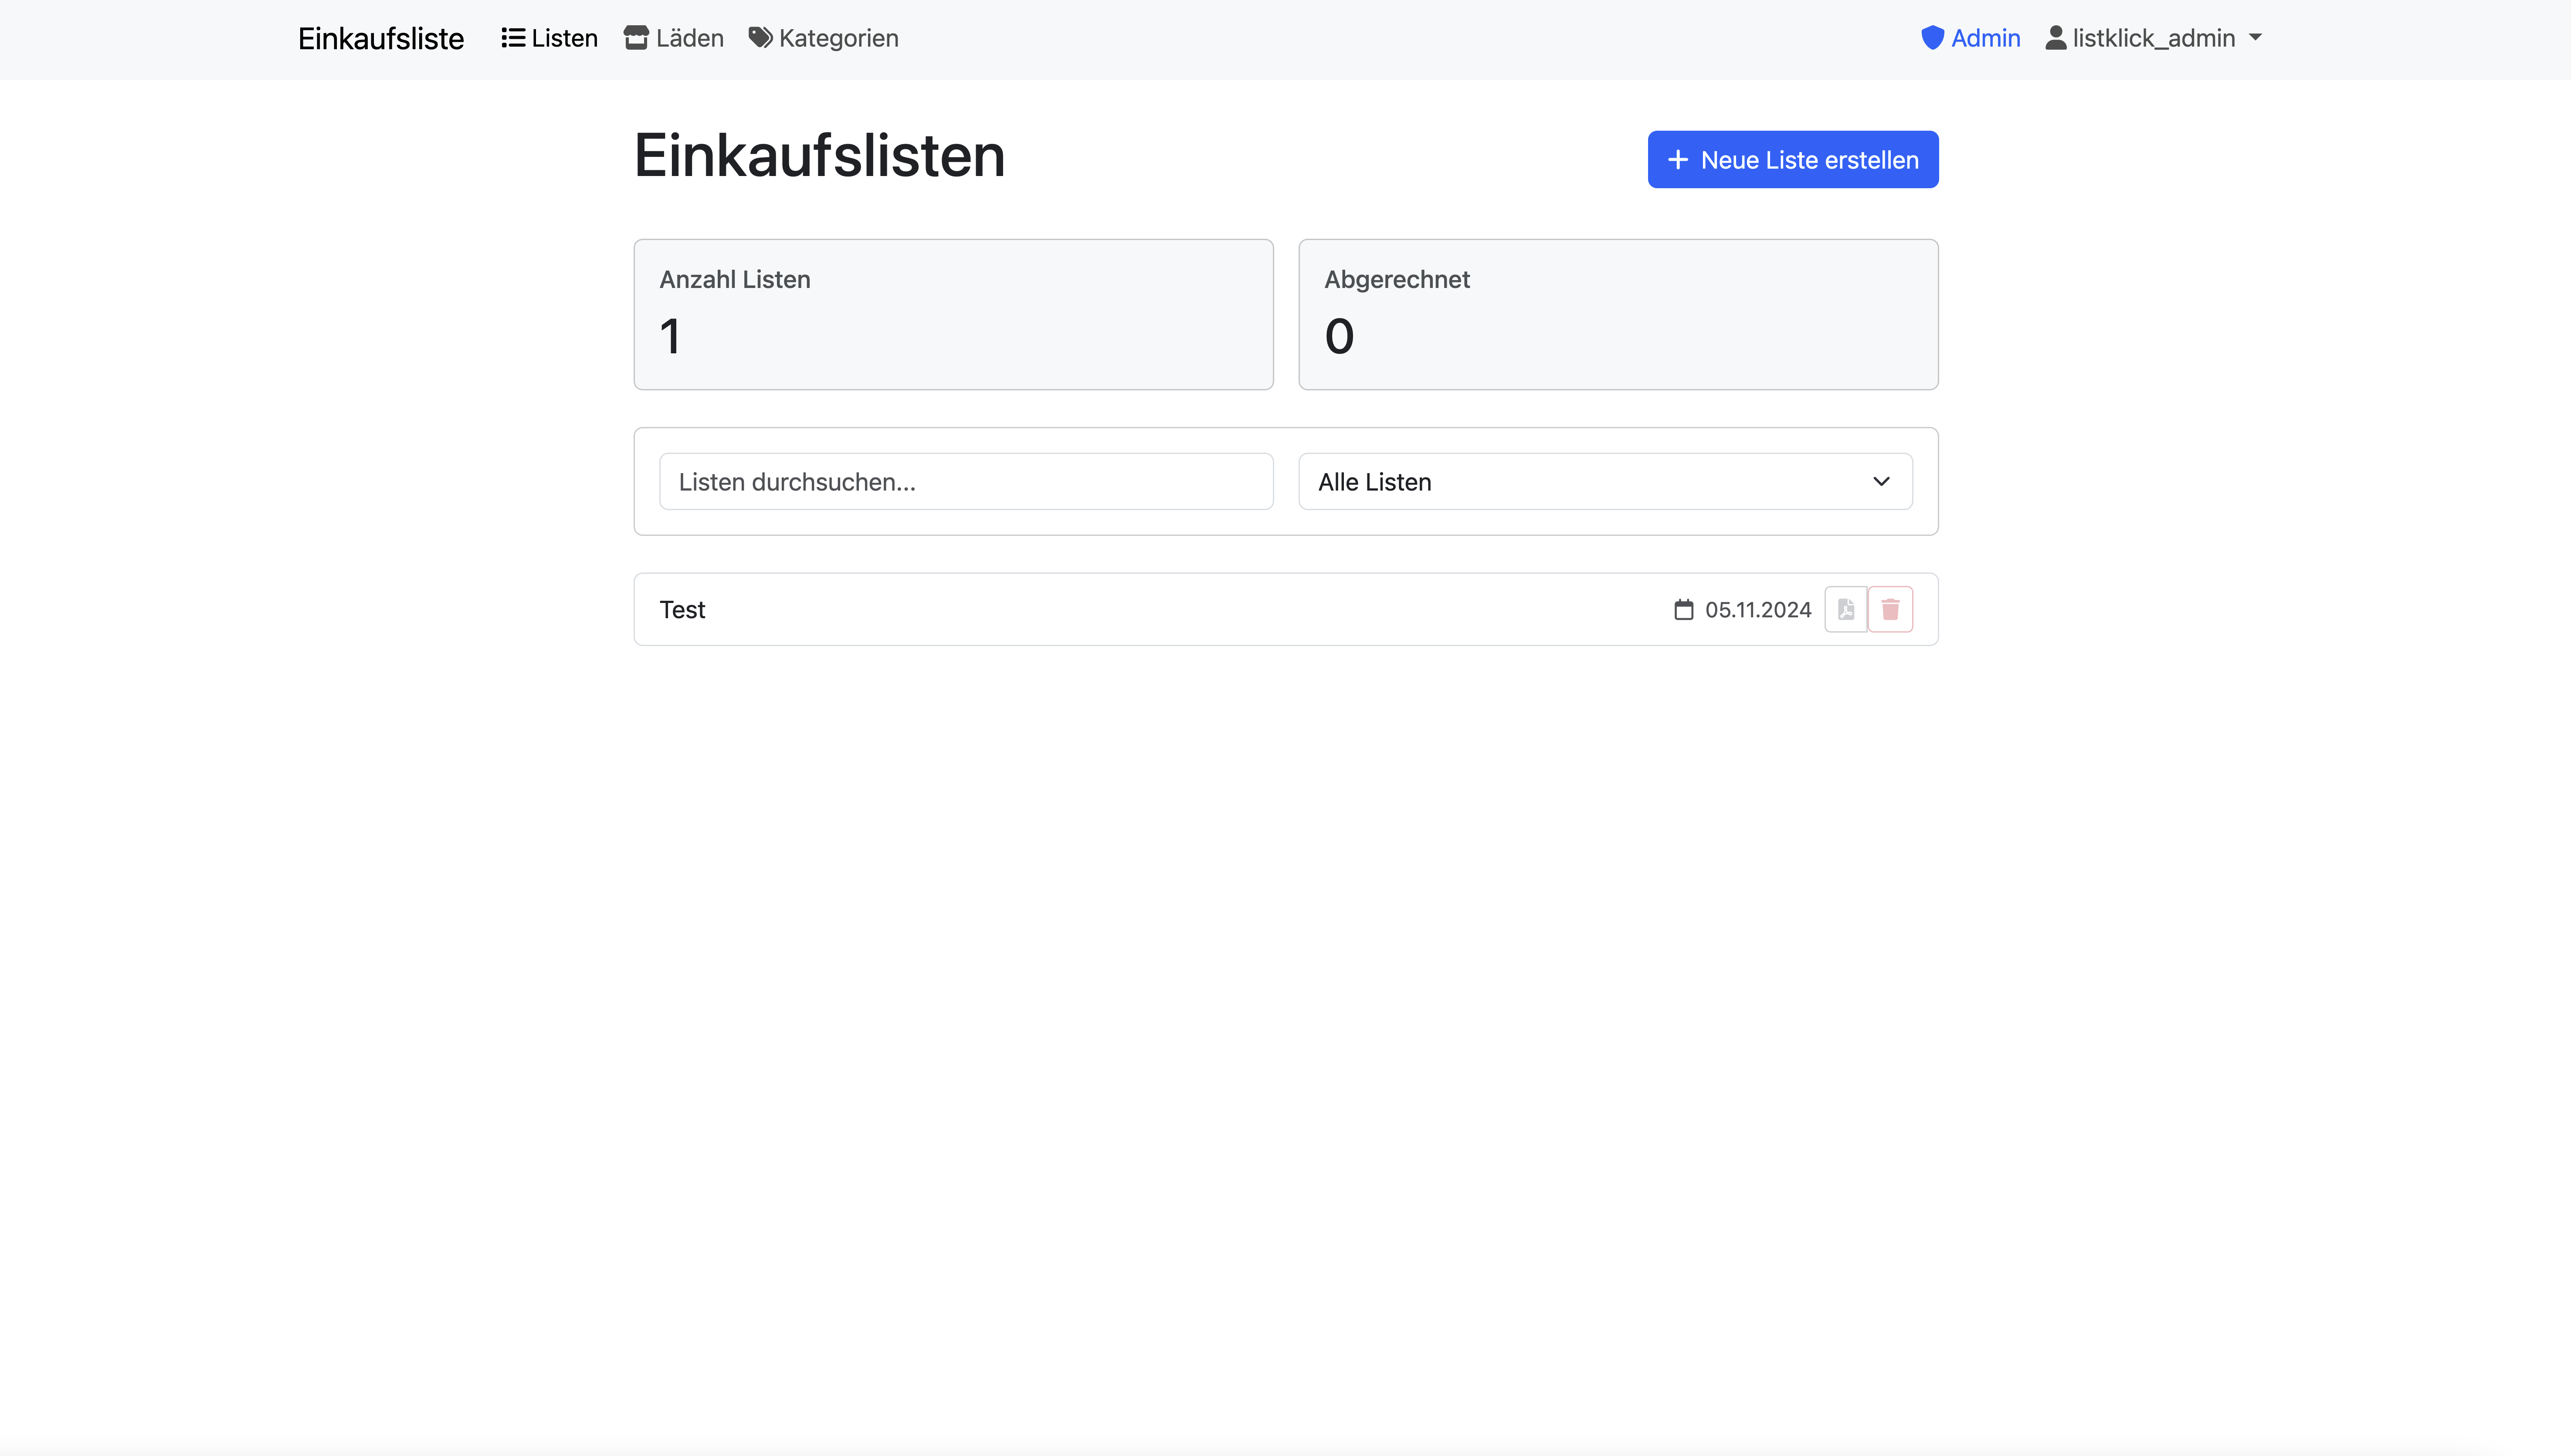The image size is (2571, 1456).
Task: Open the Läden nav item
Action: [674, 38]
